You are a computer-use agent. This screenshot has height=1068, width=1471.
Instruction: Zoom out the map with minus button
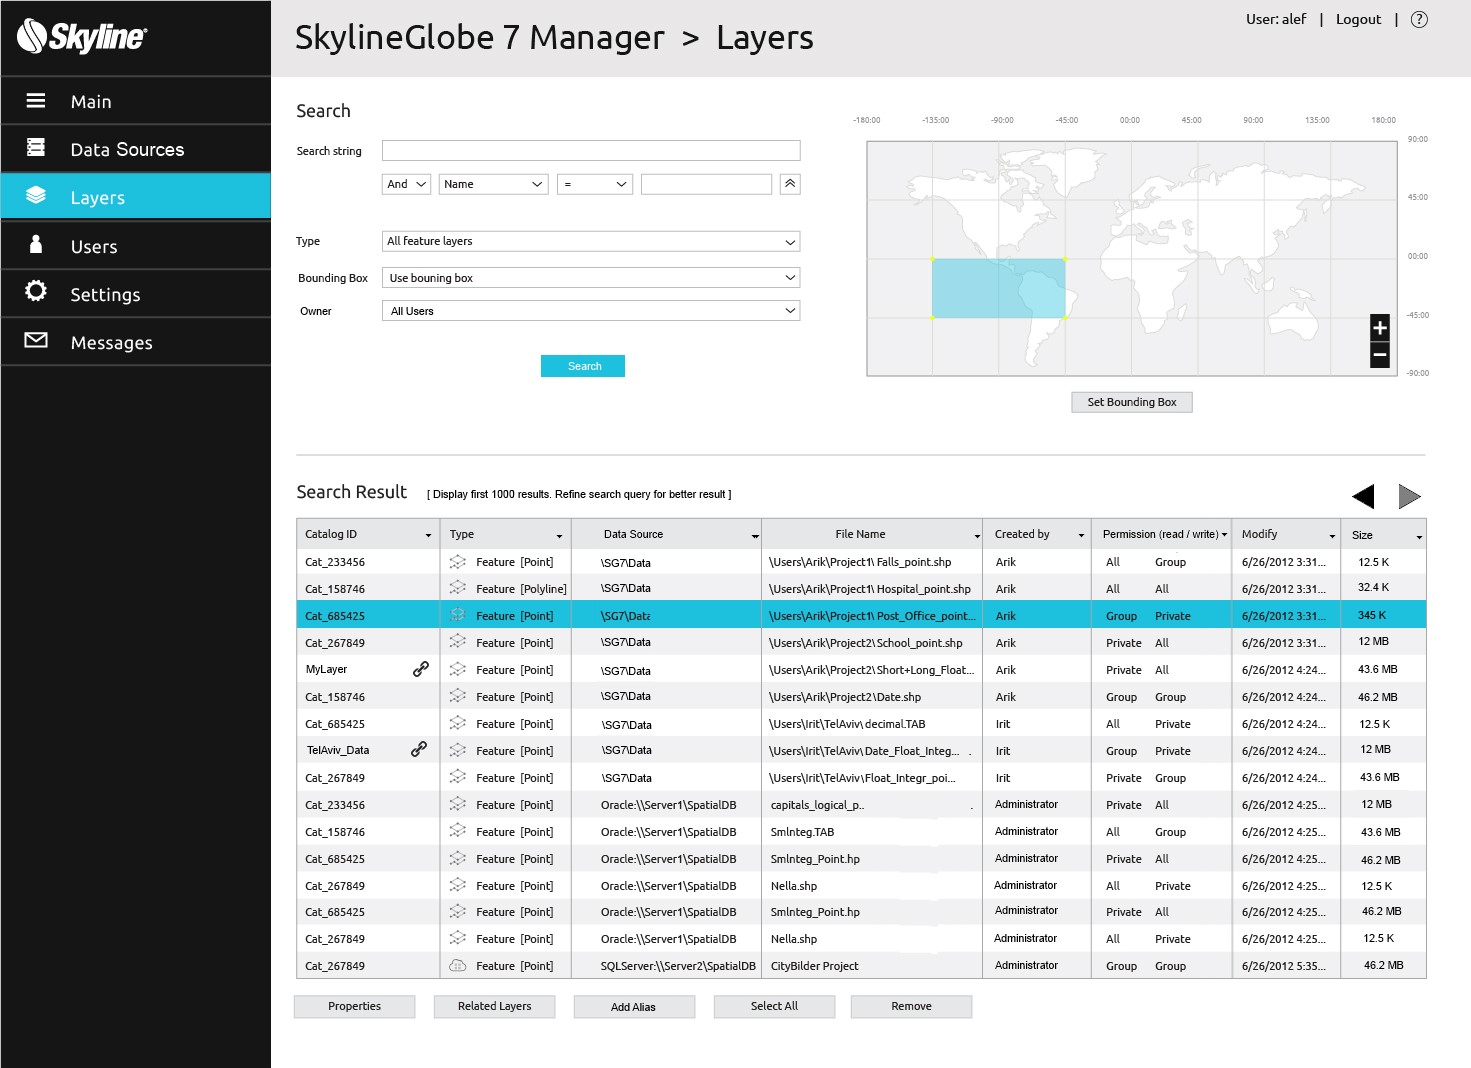point(1380,354)
